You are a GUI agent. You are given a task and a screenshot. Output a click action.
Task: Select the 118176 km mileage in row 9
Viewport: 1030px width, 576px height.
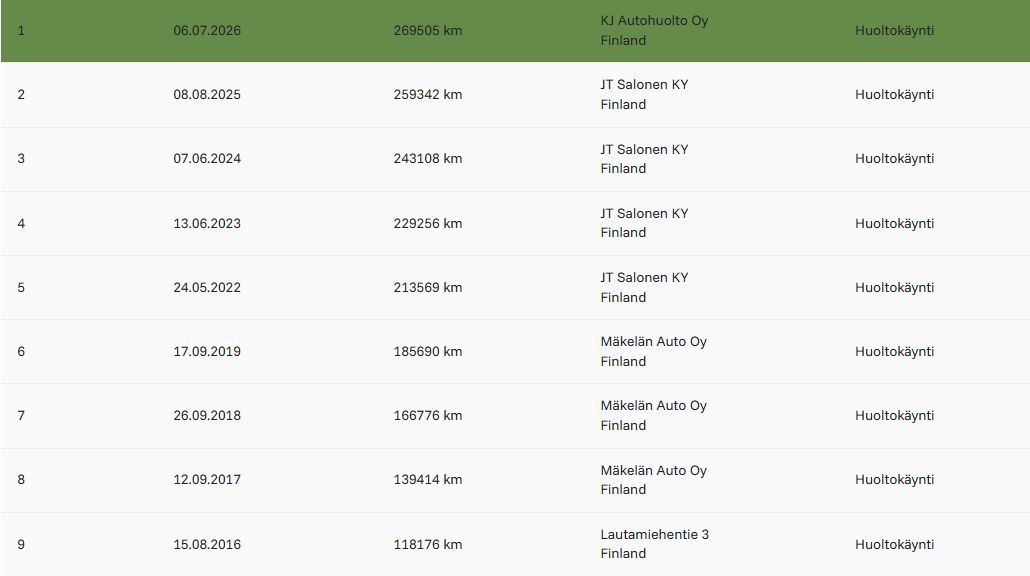[428, 544]
